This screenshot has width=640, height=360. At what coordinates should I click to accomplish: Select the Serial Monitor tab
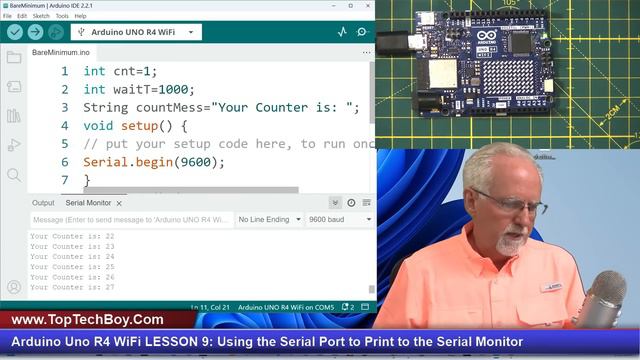[88, 203]
